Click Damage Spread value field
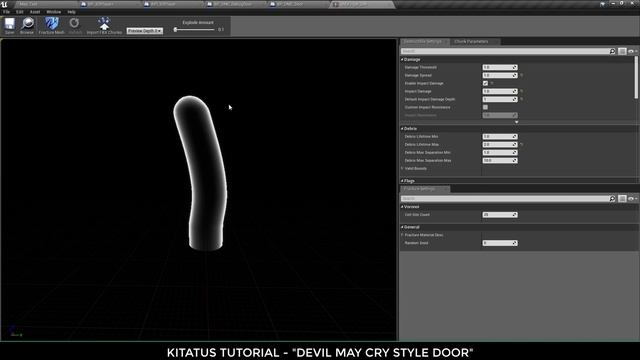The width and height of the screenshot is (640, 360). pyautogui.click(x=500, y=76)
